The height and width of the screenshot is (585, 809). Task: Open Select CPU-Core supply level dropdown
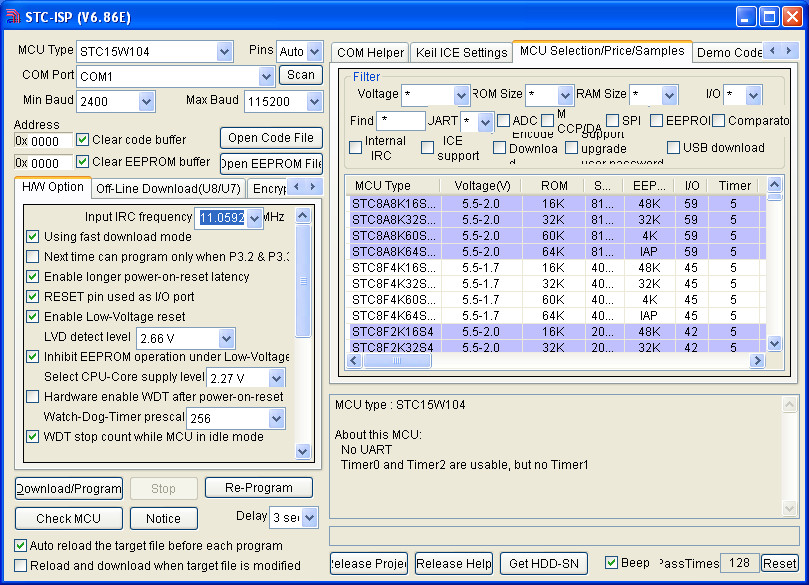276,378
